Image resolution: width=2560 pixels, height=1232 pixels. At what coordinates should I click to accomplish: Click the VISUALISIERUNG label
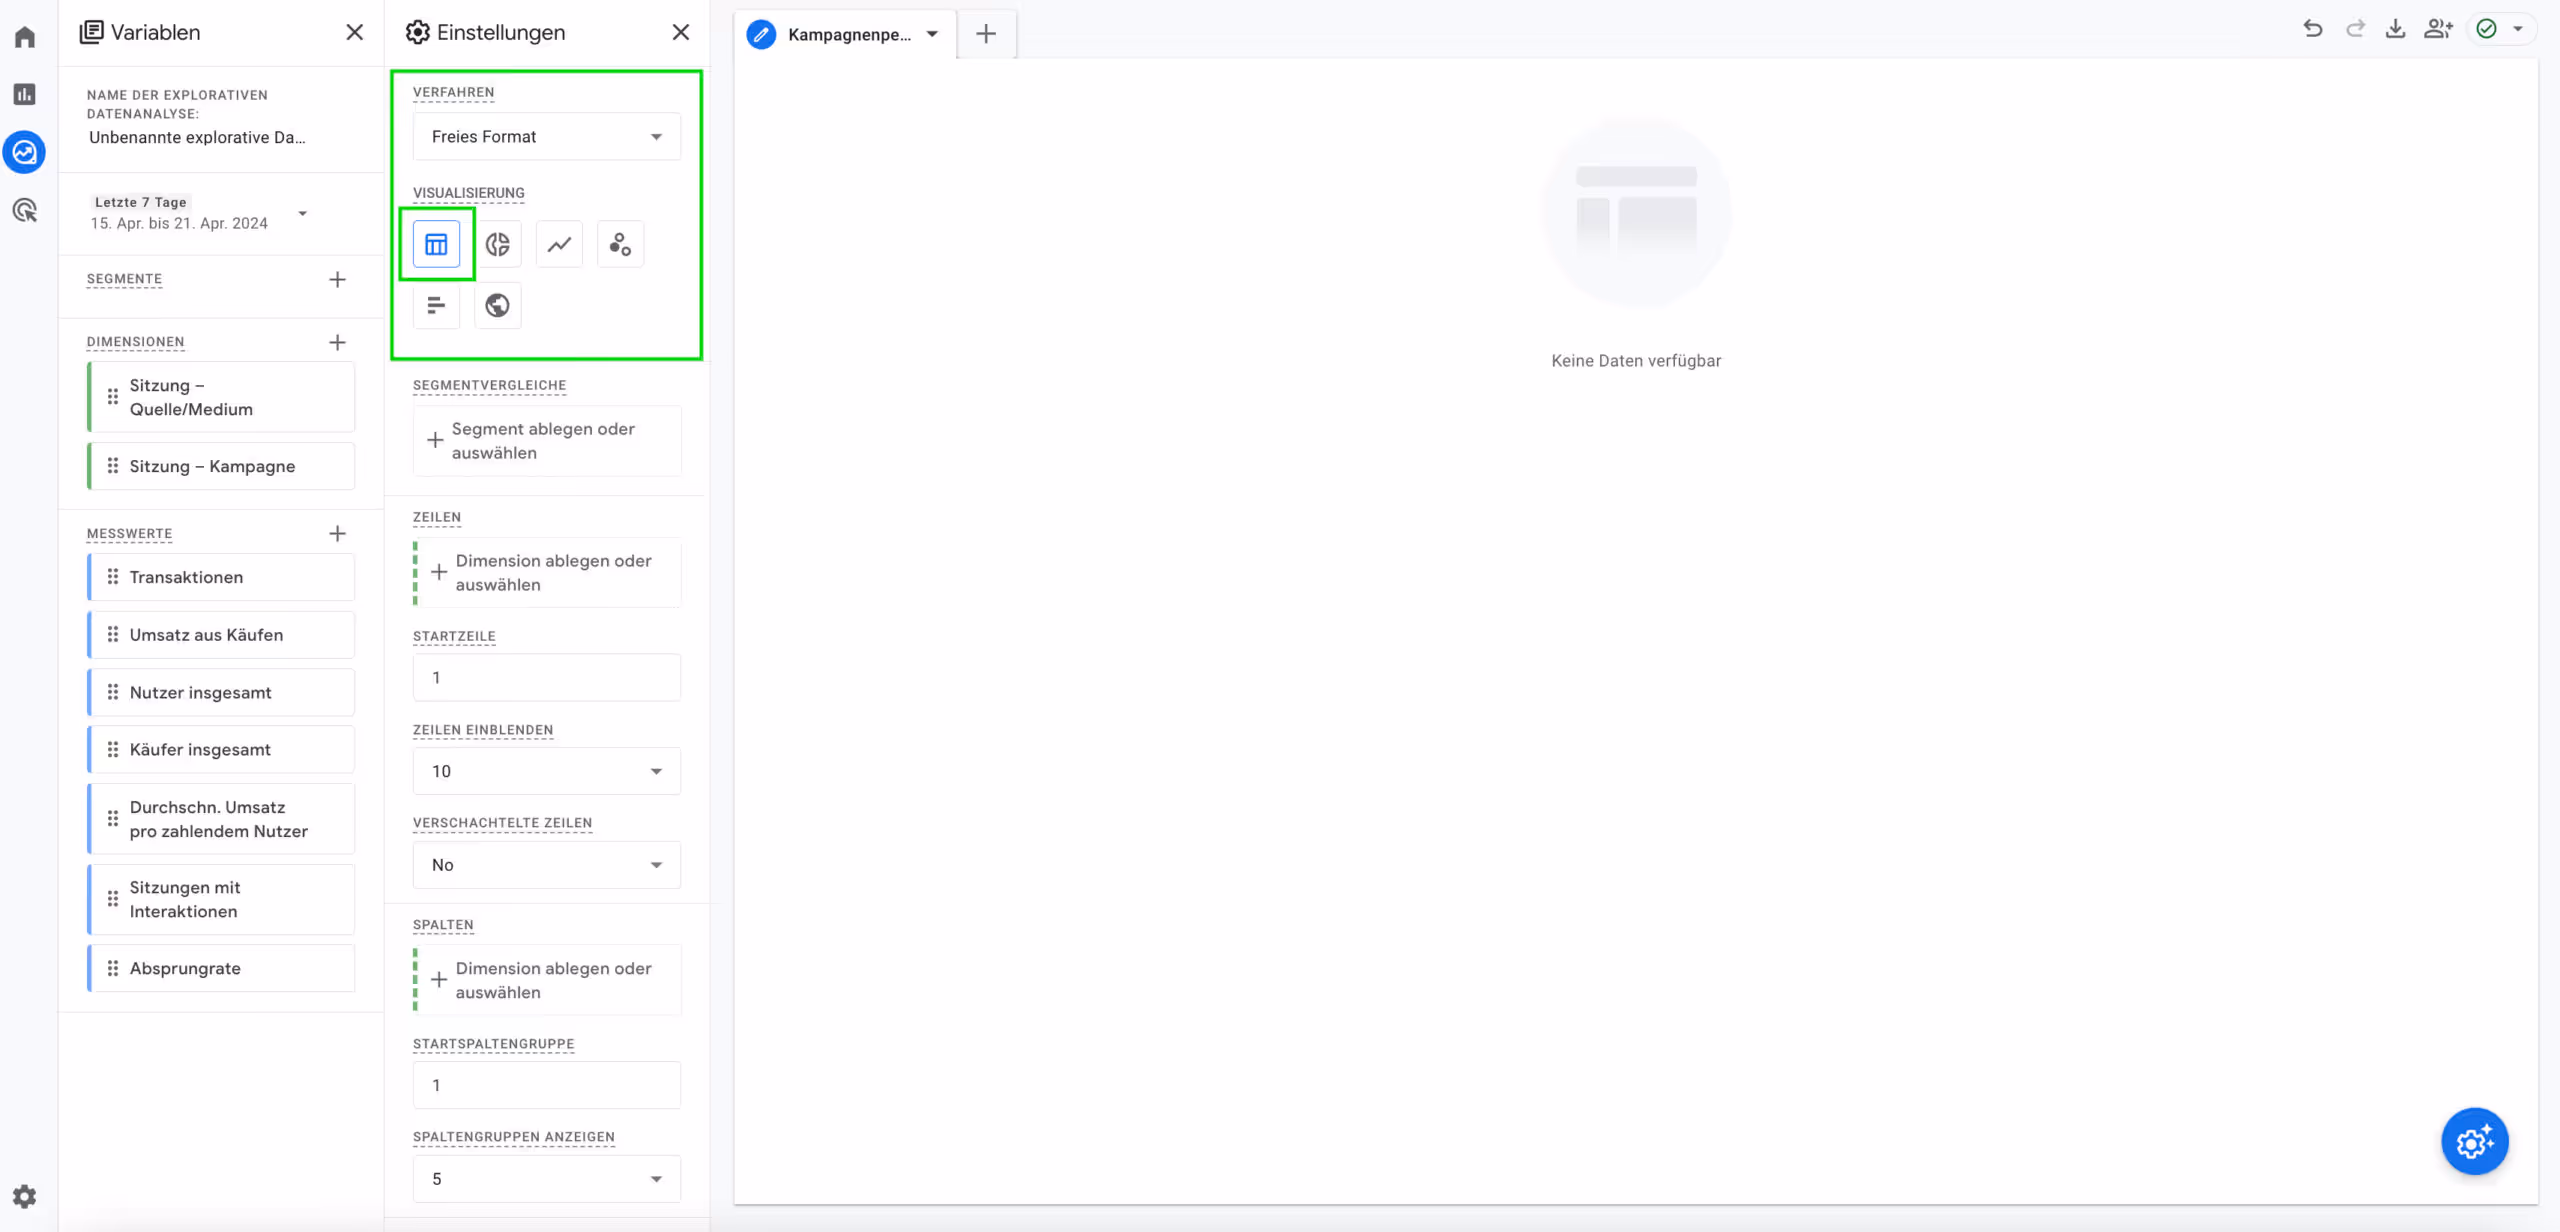(468, 193)
